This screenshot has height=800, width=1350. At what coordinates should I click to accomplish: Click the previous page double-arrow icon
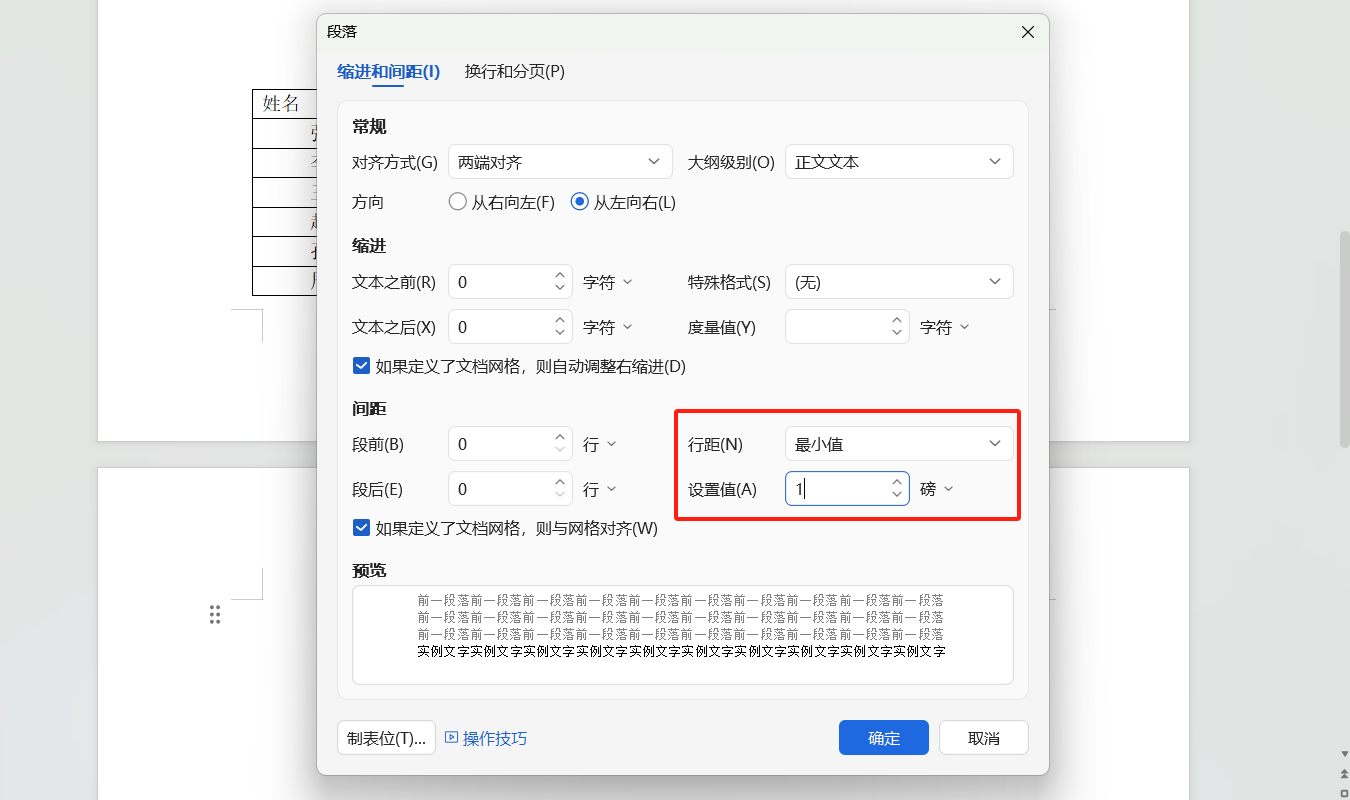click(x=1344, y=774)
